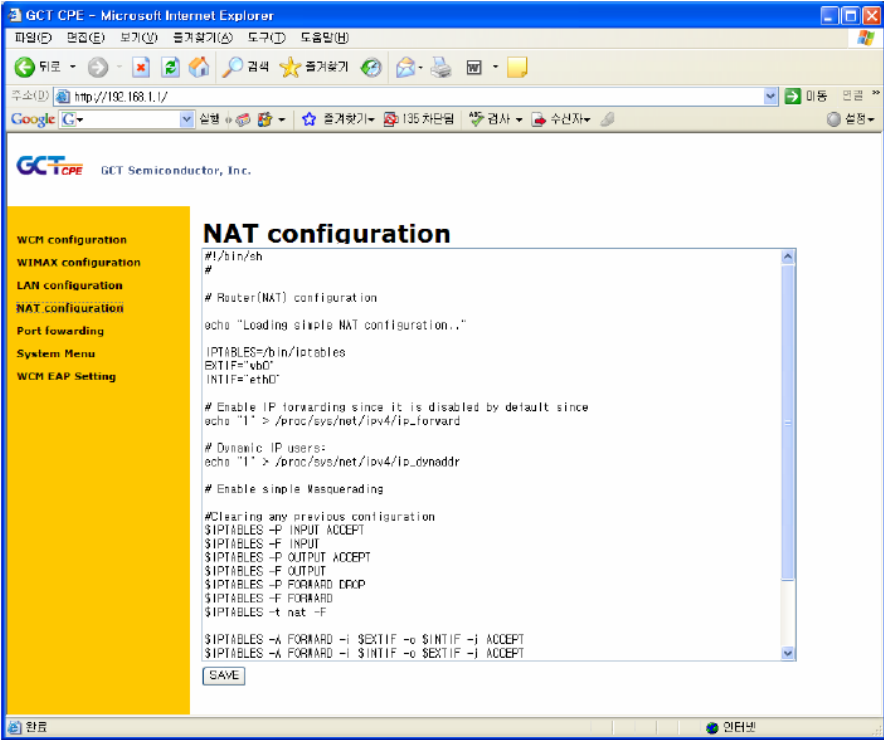Click the 수신자 send-to dropdown label

(x=569, y=119)
